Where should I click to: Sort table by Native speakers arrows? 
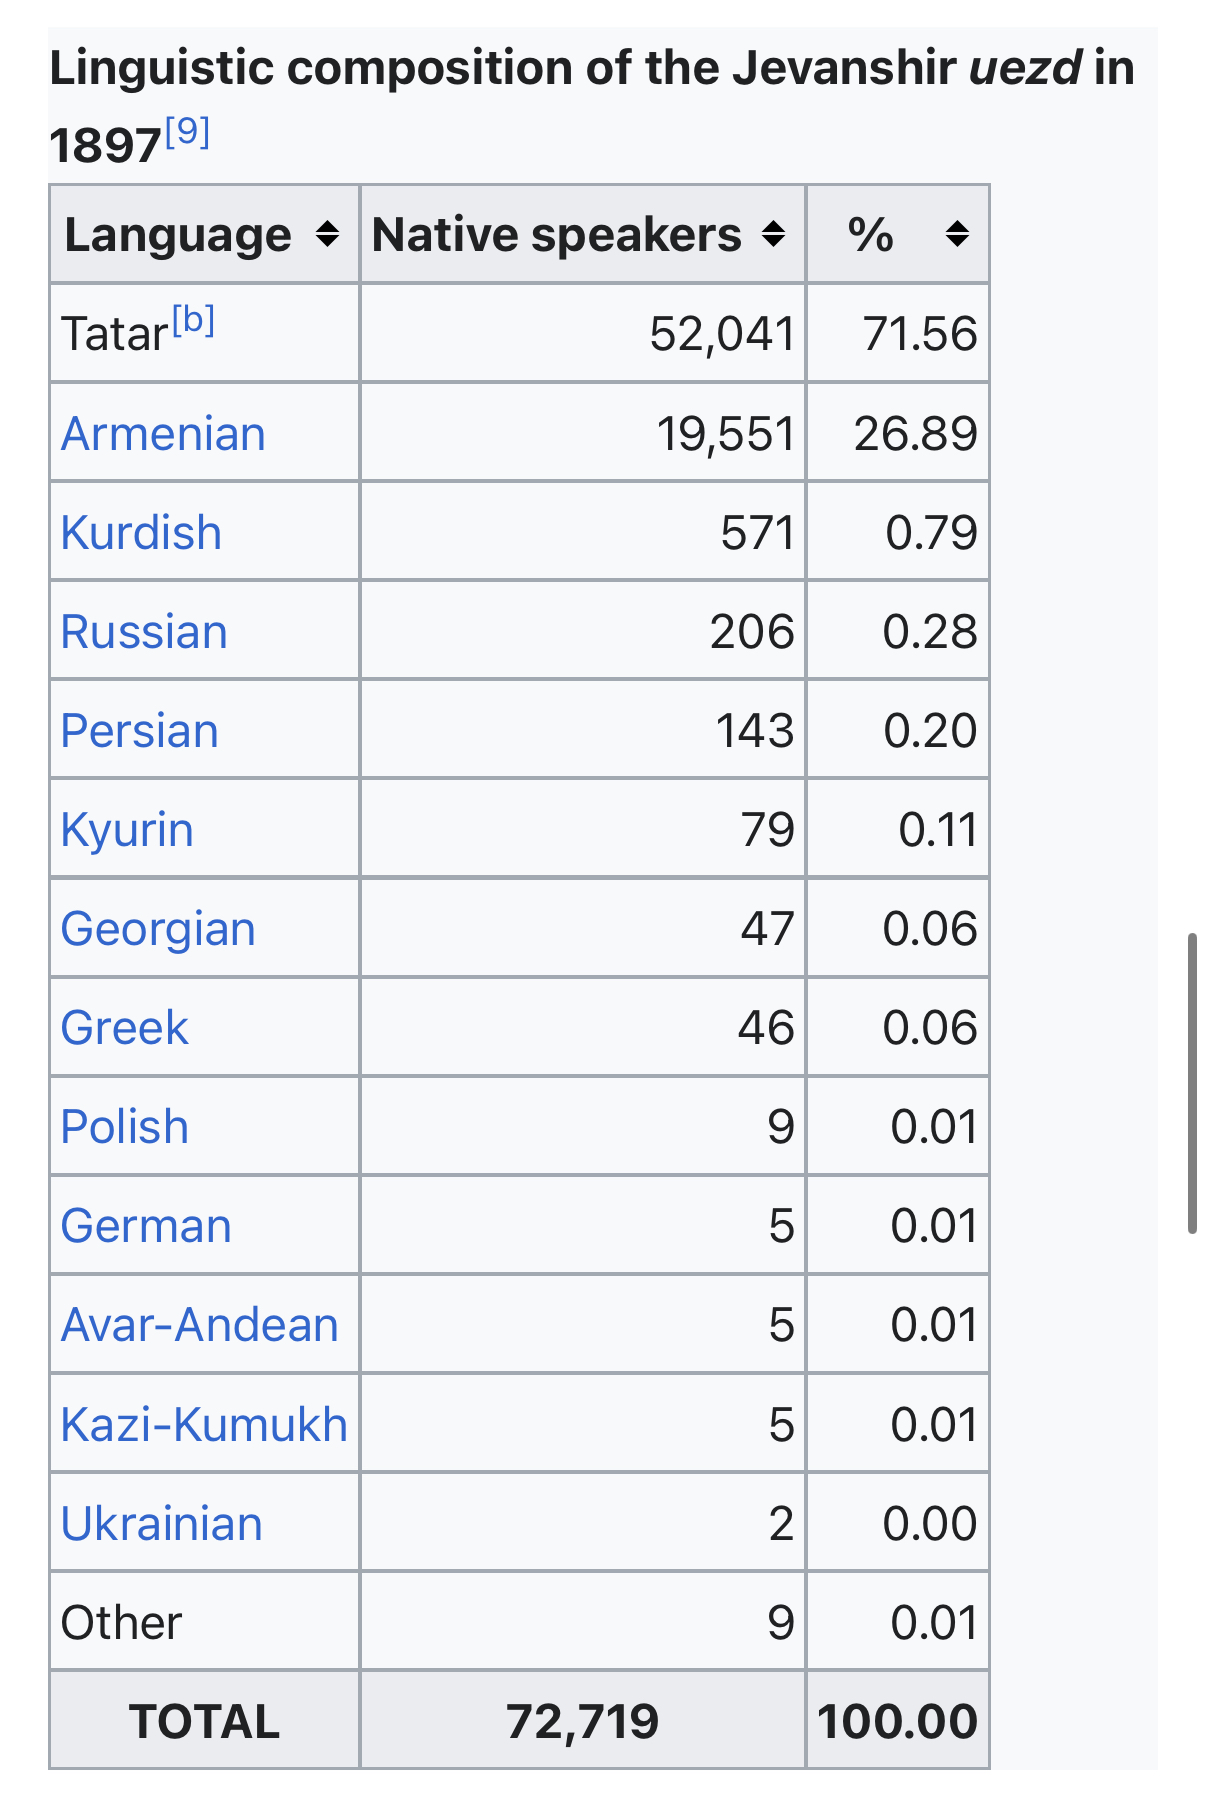773,235
